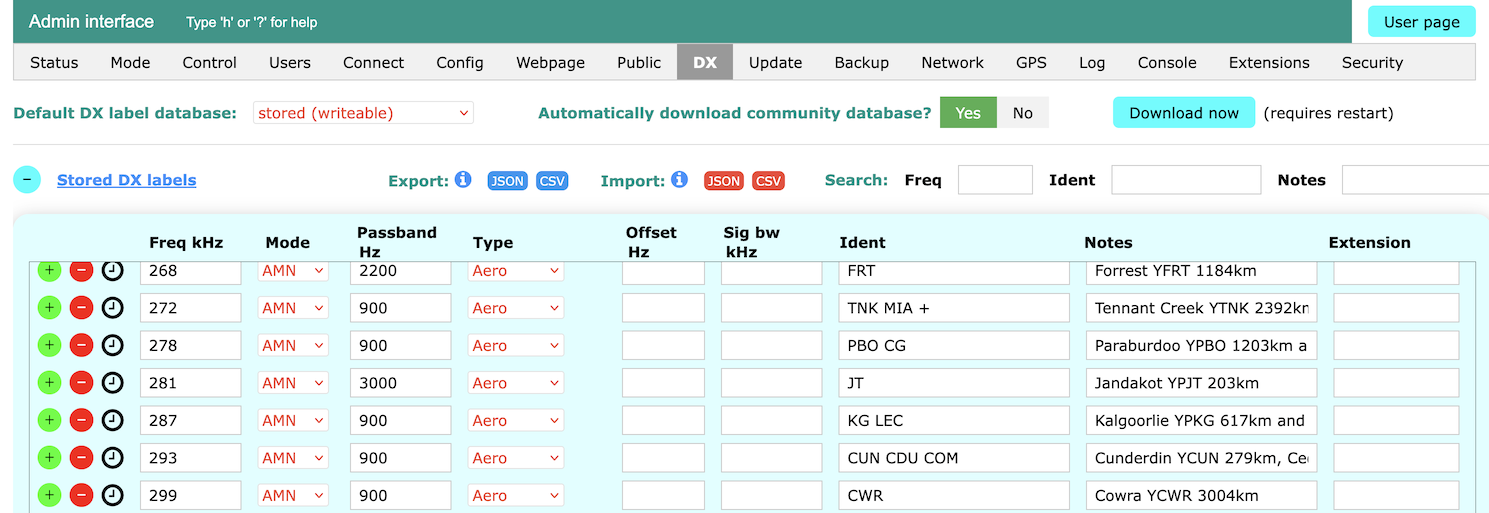1489x513 pixels.
Task: Click the clock icon for the 272 kHz row
Action: tap(113, 308)
